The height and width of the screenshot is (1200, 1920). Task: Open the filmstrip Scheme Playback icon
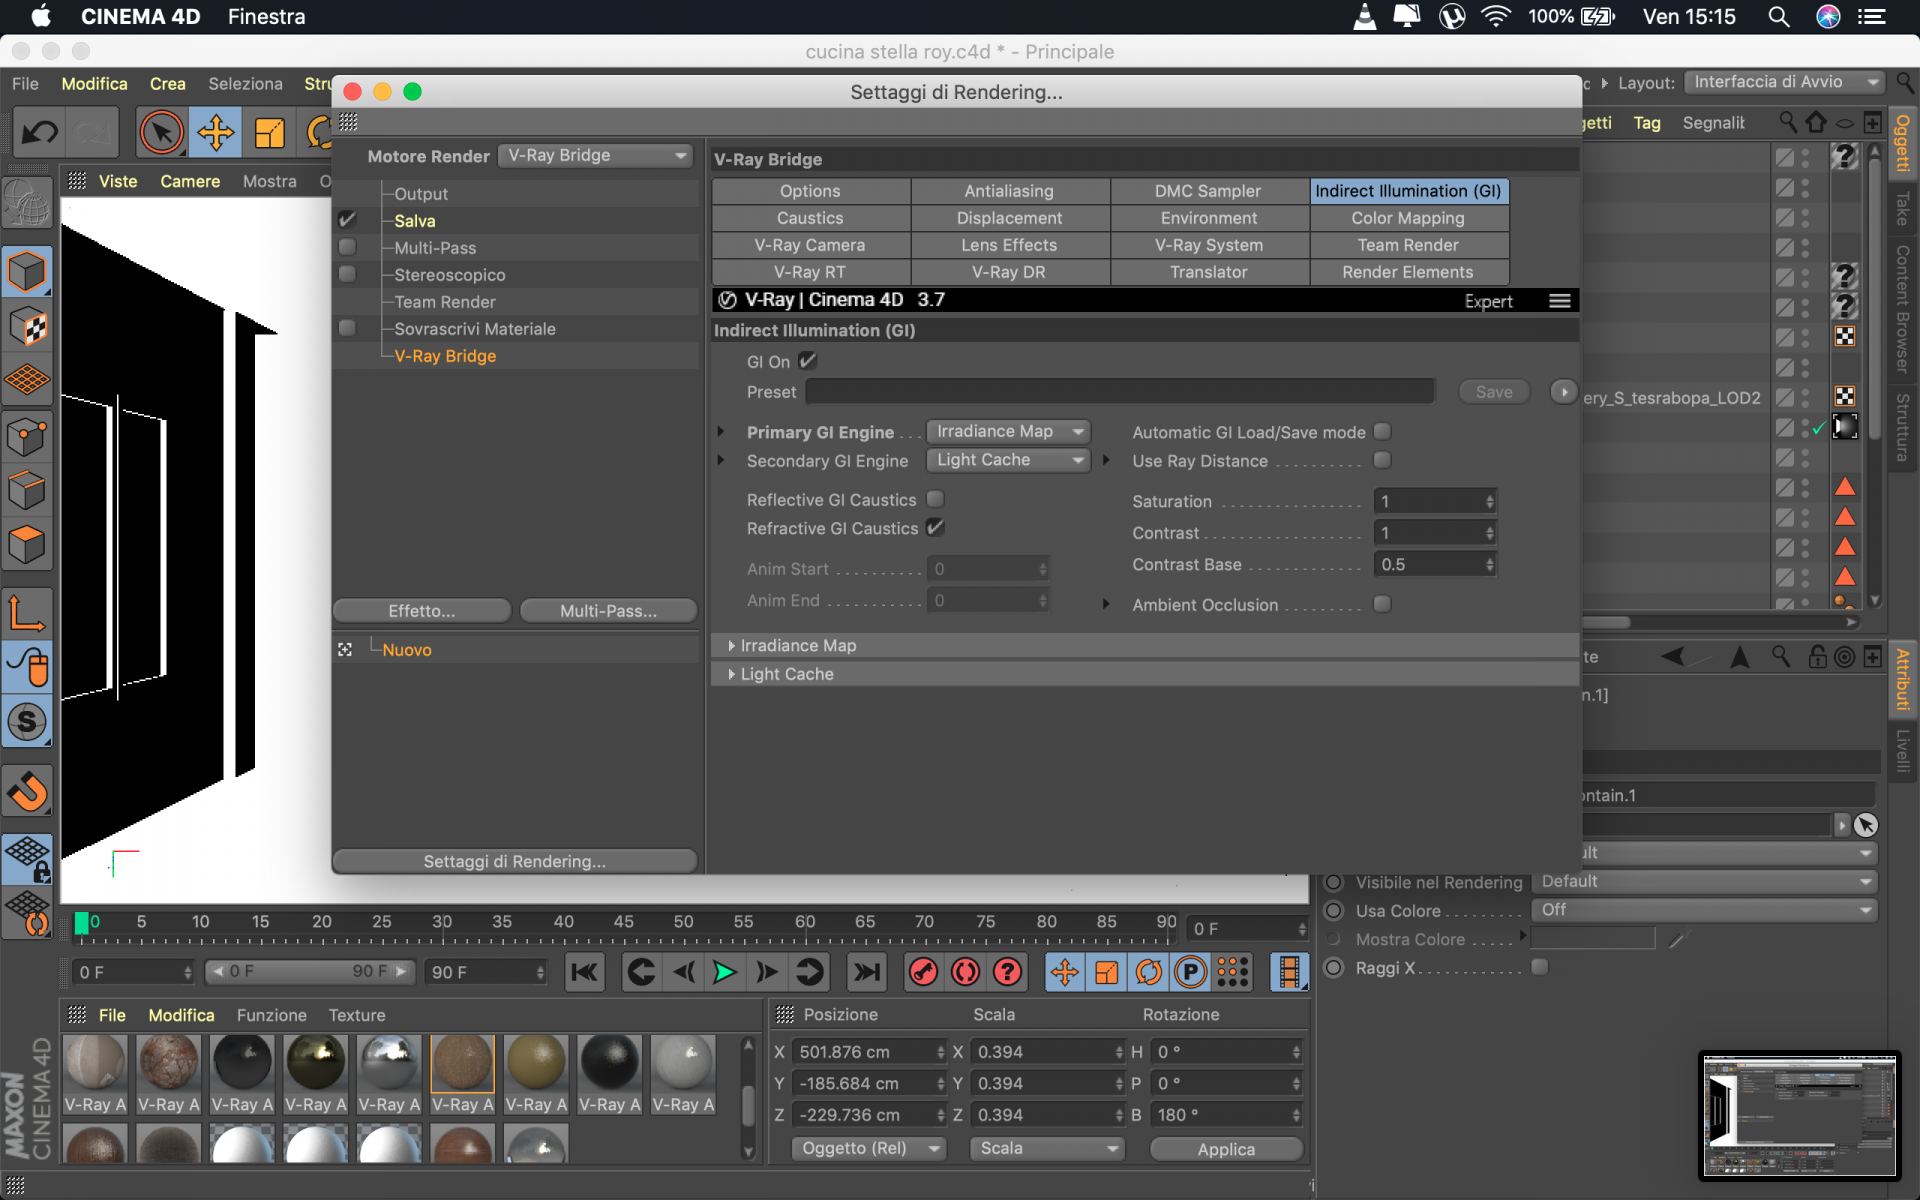(x=1290, y=972)
